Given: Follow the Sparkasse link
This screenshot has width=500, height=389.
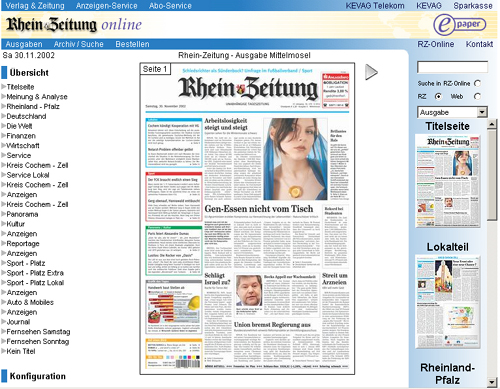Looking at the screenshot, I should tap(473, 6).
